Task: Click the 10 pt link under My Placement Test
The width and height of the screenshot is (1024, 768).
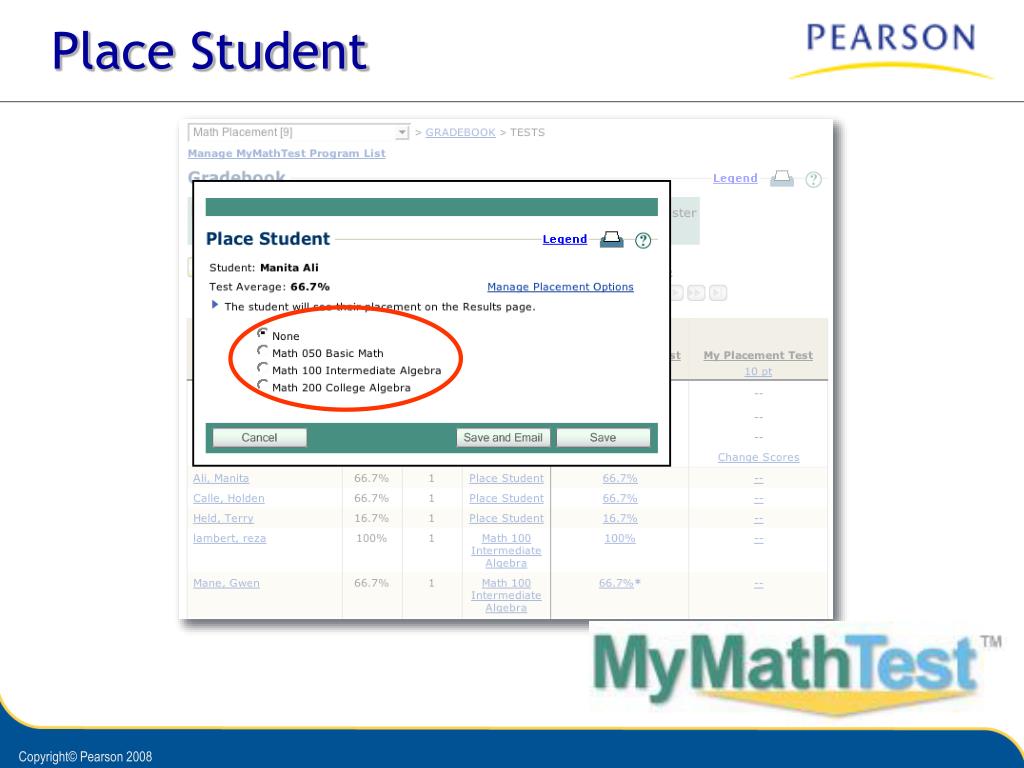Action: click(x=758, y=372)
